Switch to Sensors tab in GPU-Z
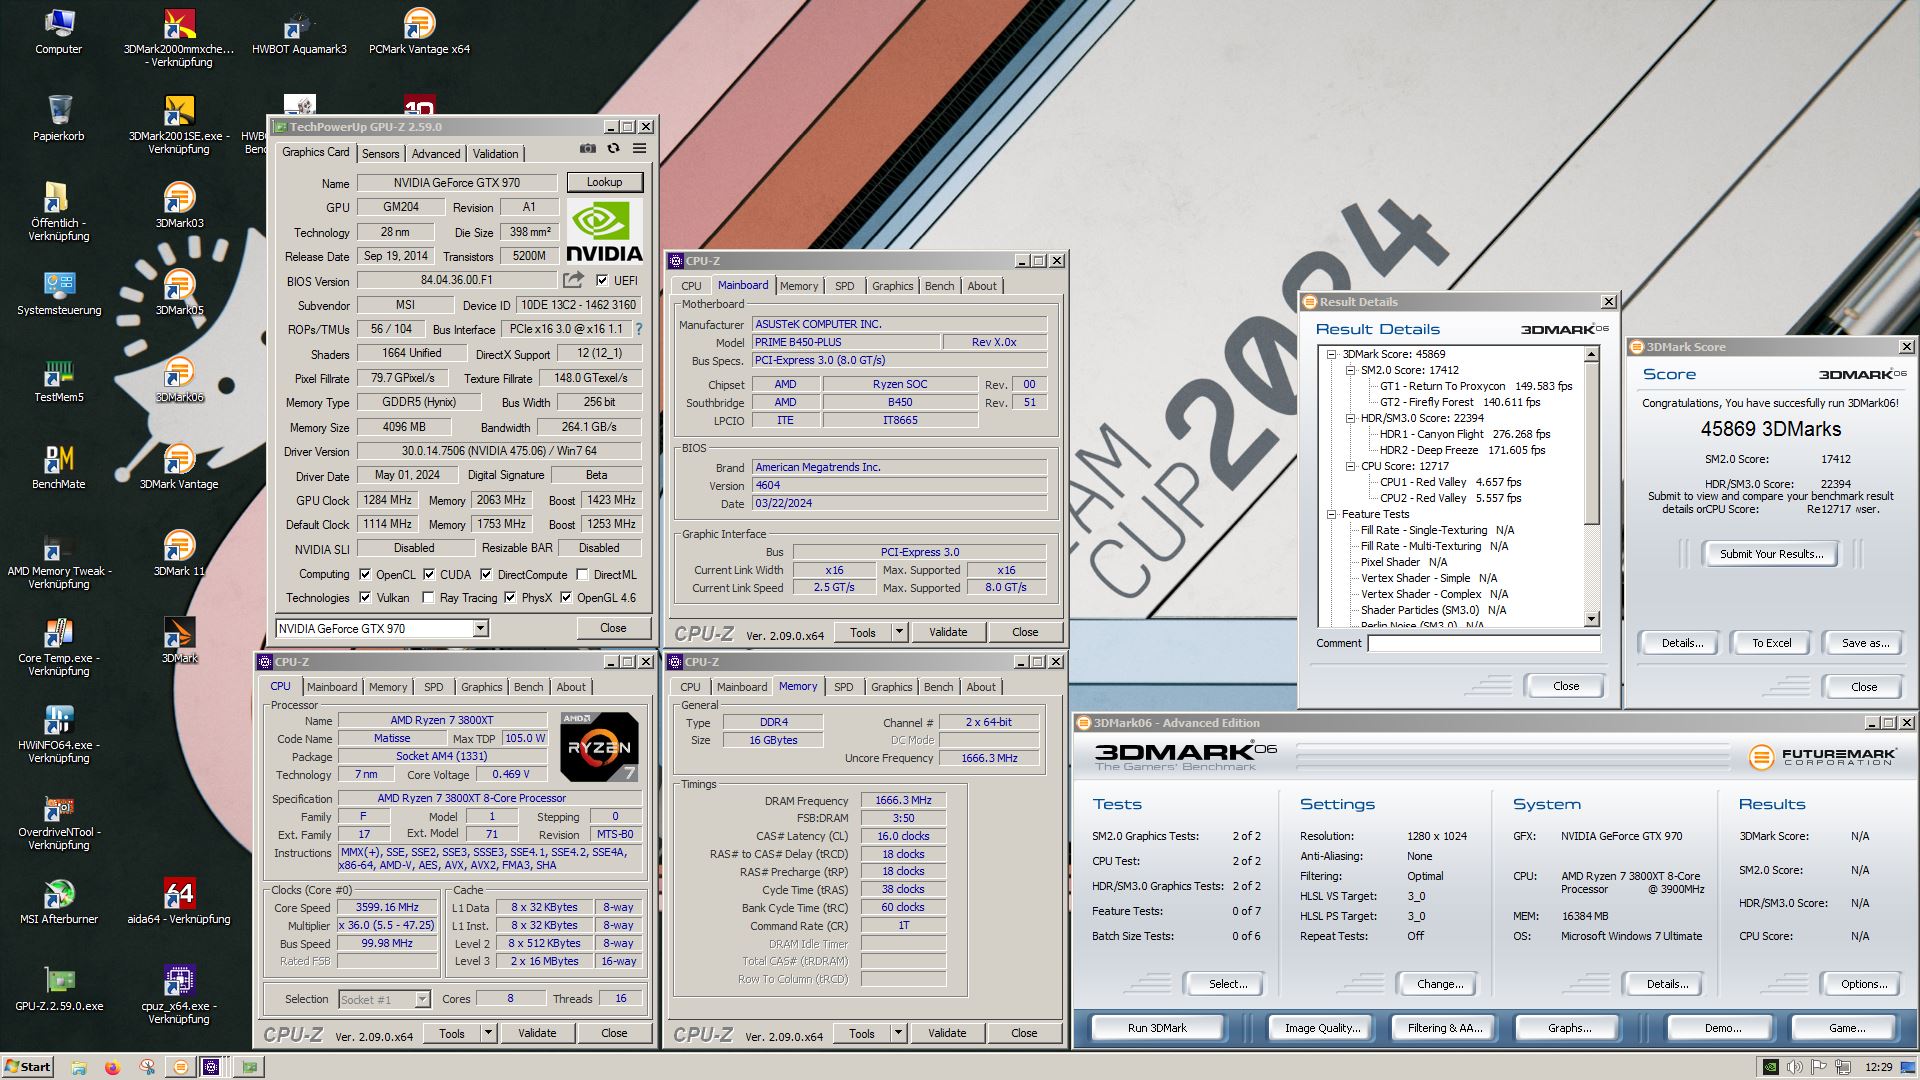The height and width of the screenshot is (1080, 1920). [380, 154]
